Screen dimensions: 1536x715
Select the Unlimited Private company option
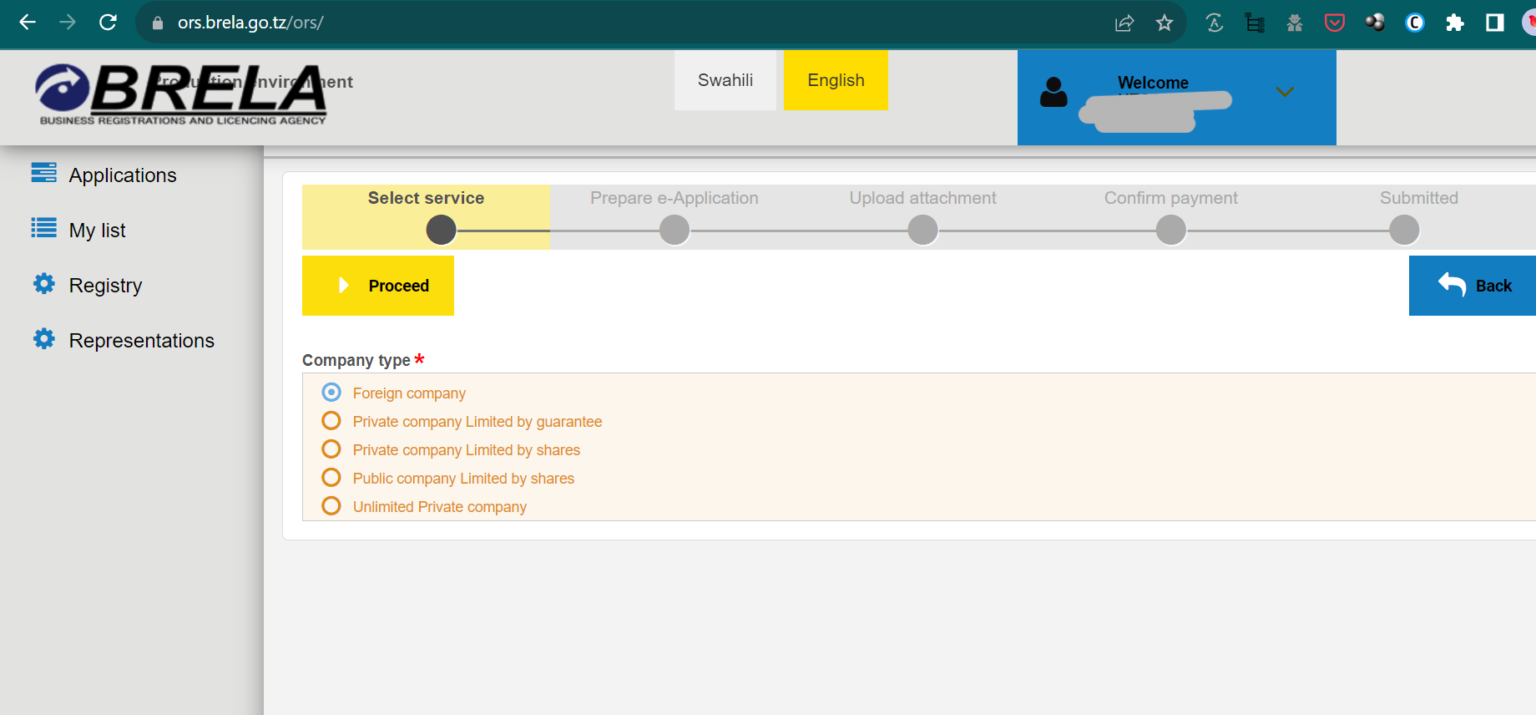tap(331, 506)
